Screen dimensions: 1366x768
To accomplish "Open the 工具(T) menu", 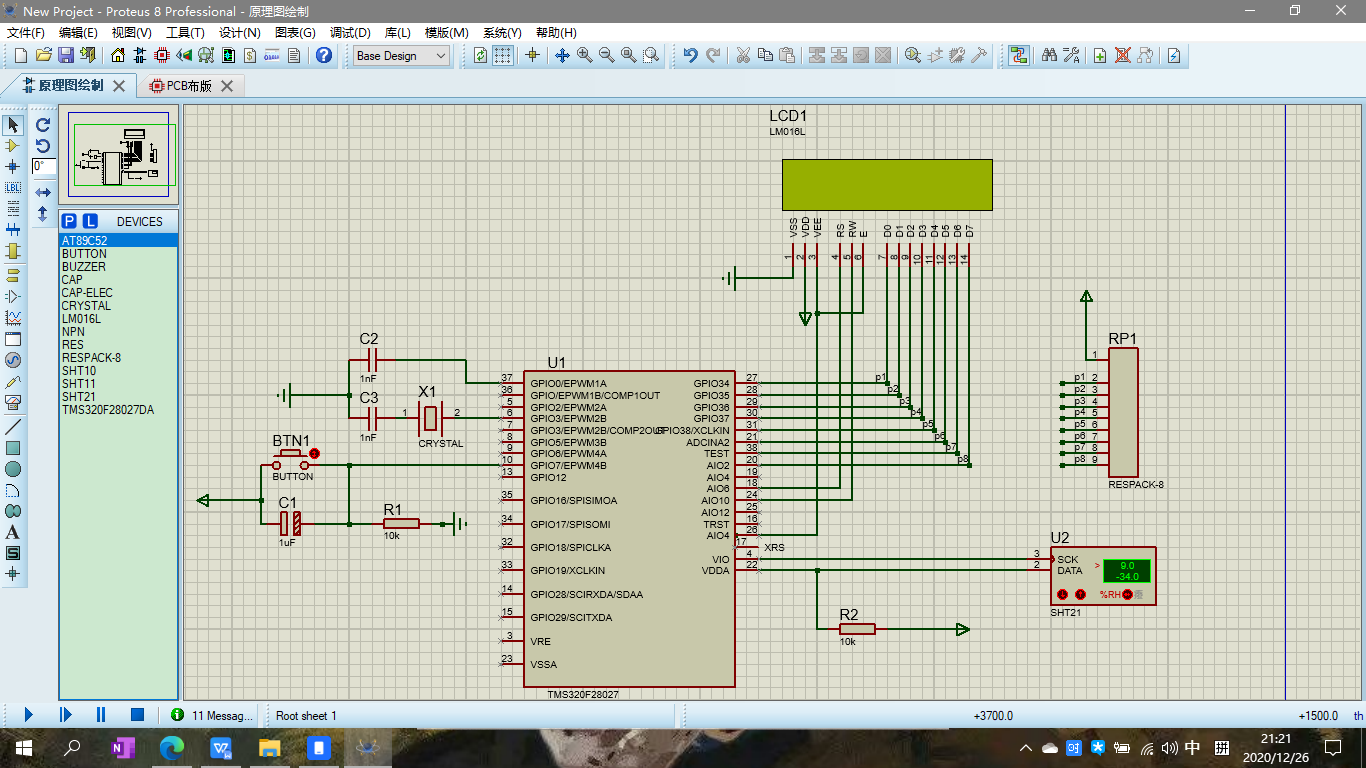I will point(185,33).
